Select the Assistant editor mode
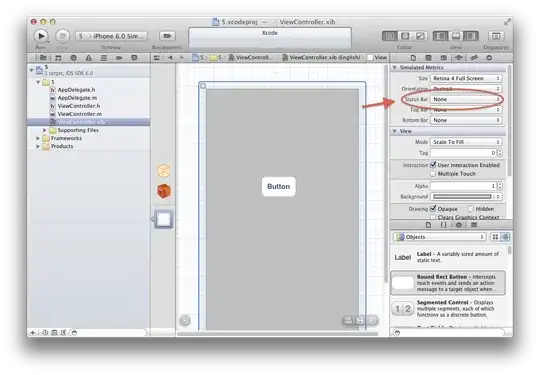 point(405,36)
